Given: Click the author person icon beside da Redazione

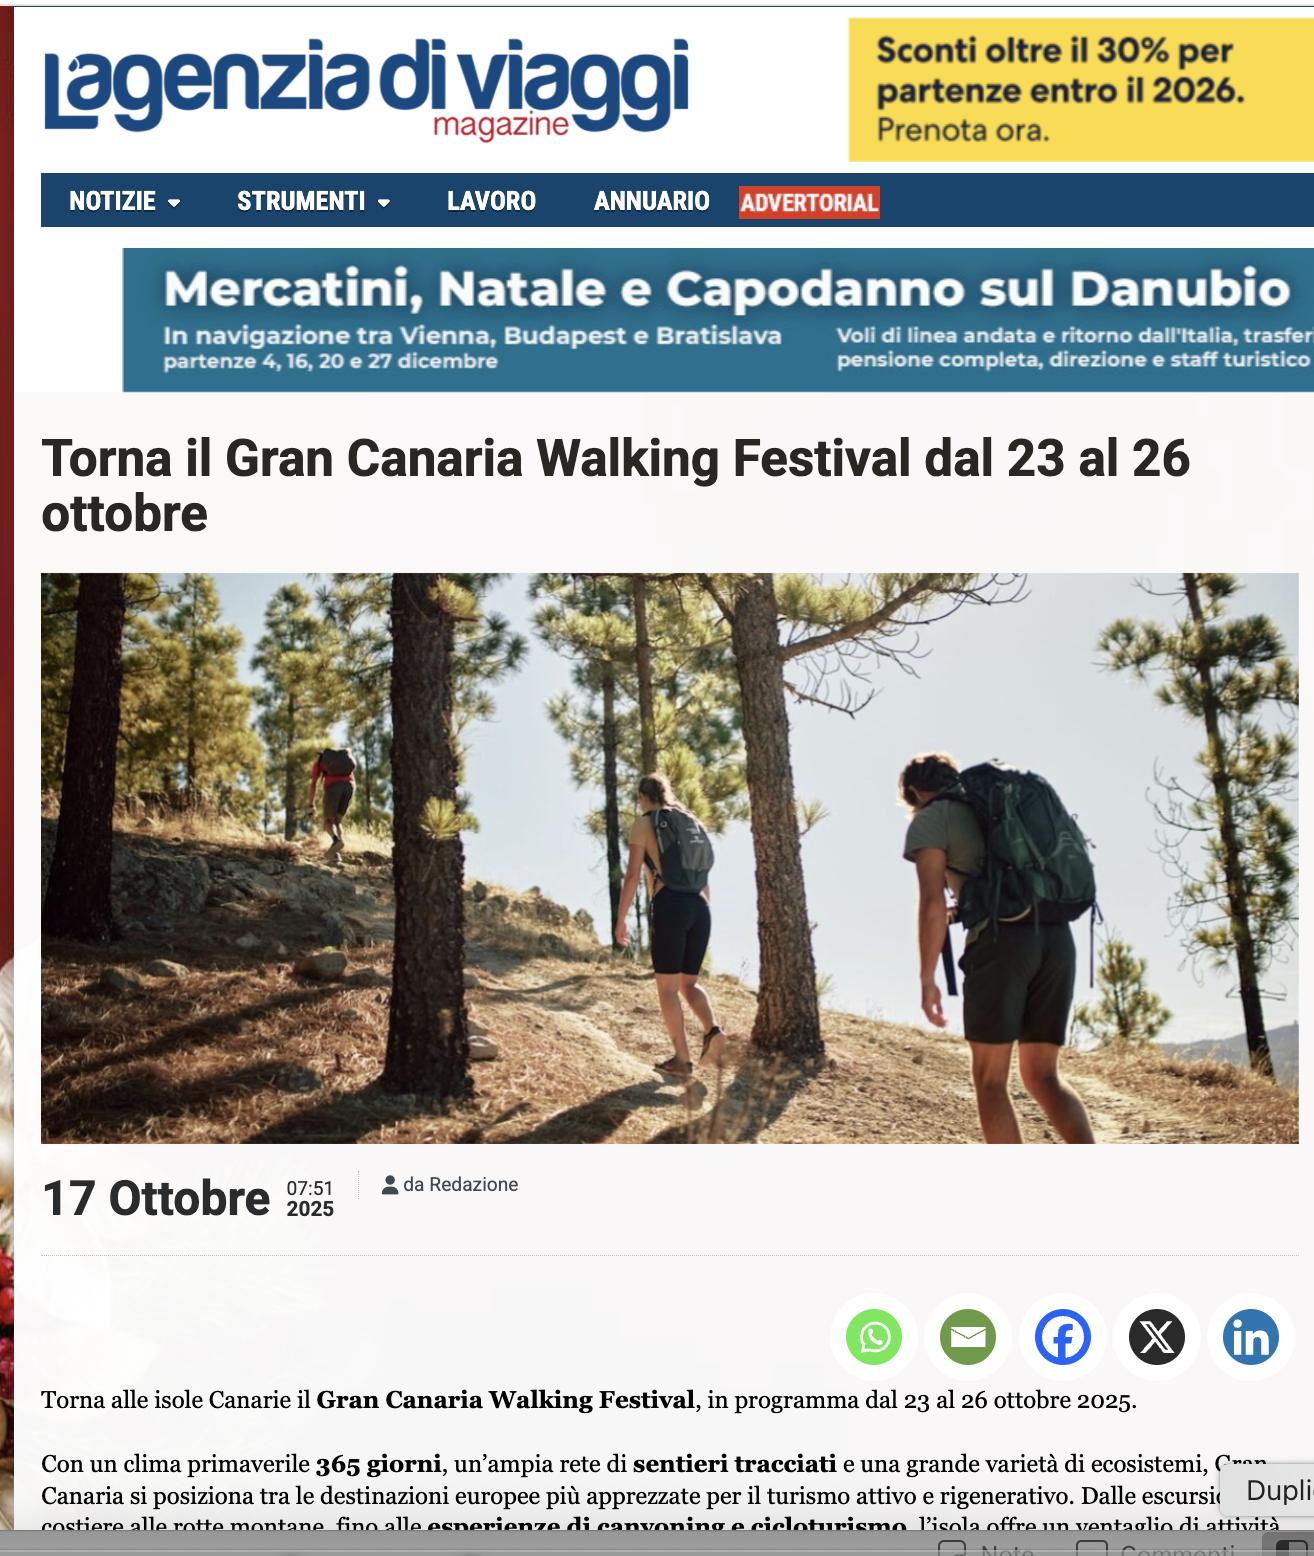Looking at the screenshot, I should click(390, 1185).
